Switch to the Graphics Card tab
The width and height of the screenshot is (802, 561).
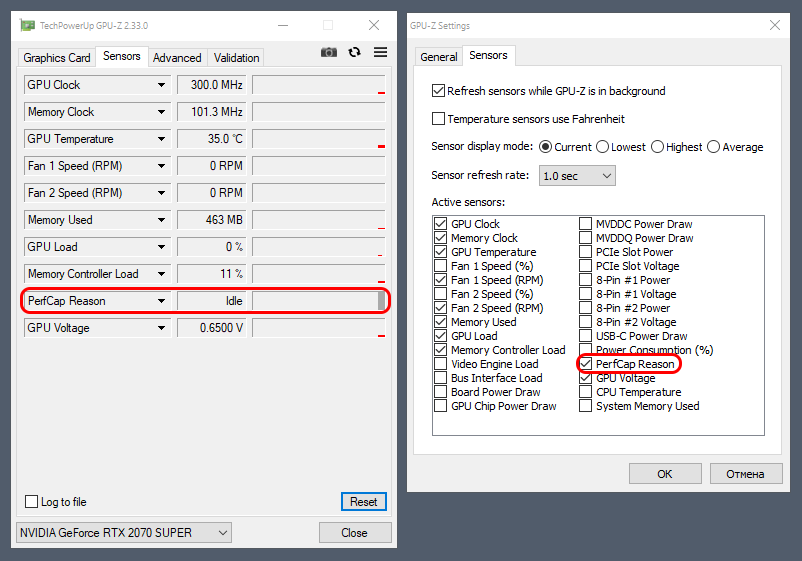pyautogui.click(x=57, y=58)
